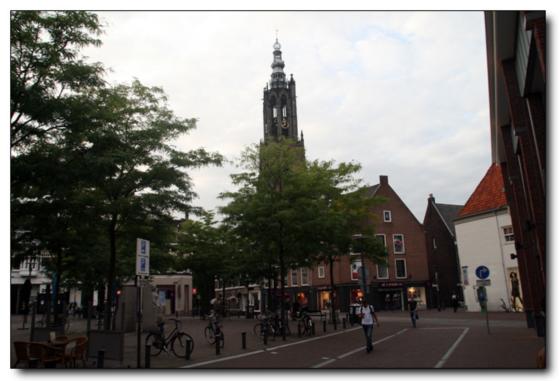Select the bicycle parked nearest the sign pole
Screen dimensions: 560x381
pos(169,339)
